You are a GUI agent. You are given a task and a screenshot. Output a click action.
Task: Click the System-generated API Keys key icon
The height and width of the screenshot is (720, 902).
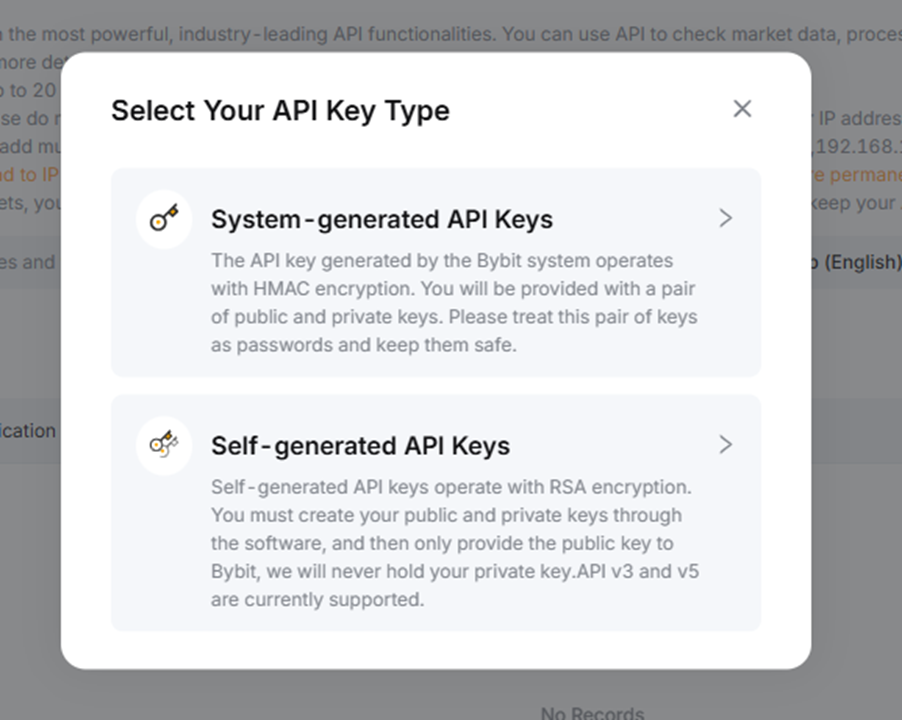[164, 219]
